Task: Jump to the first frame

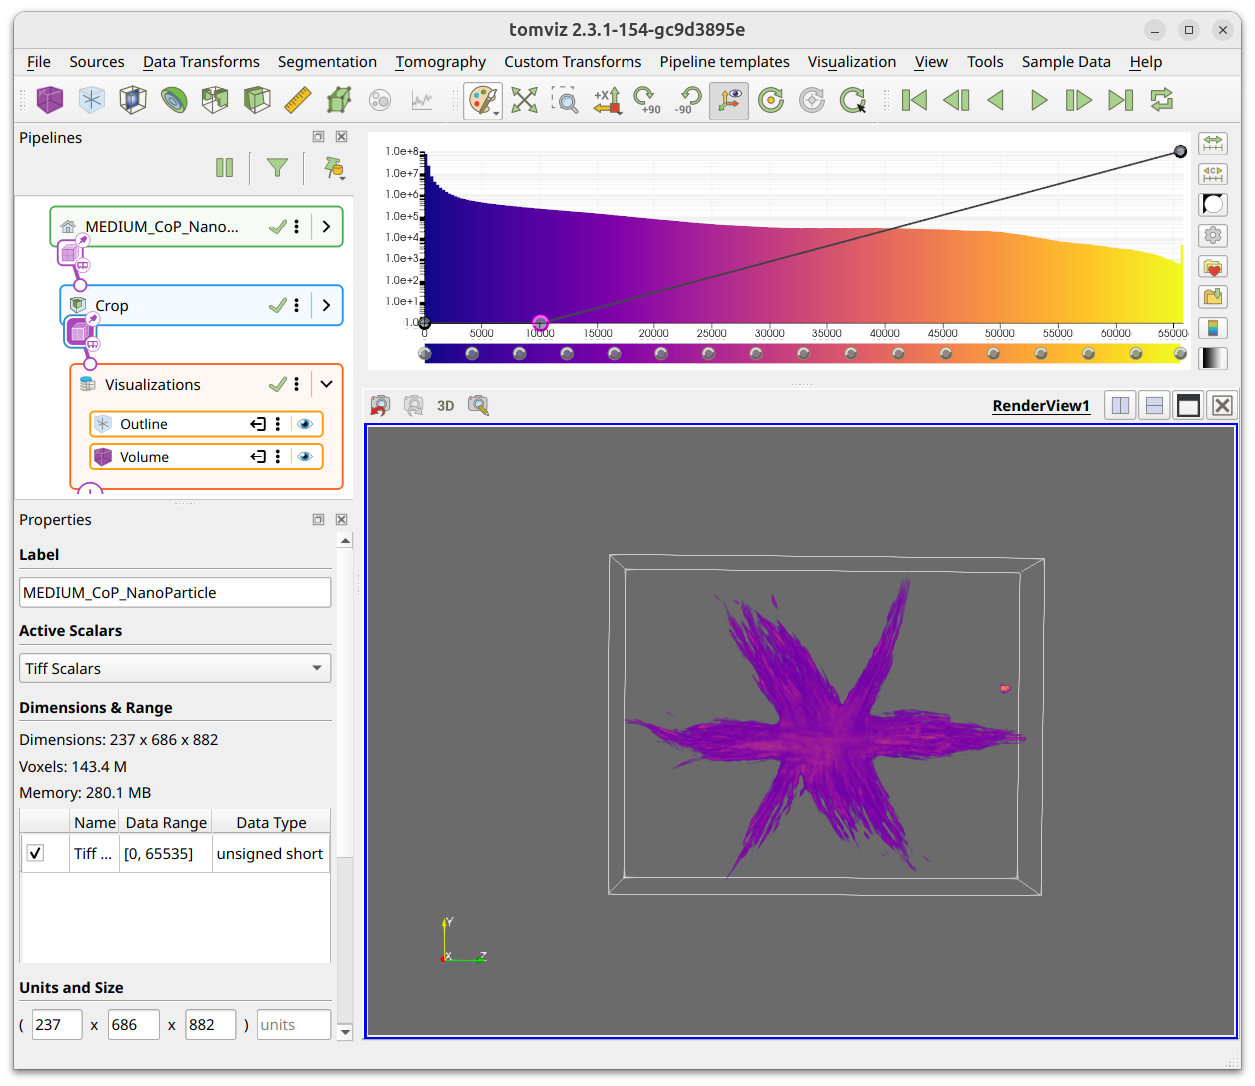Action: [914, 100]
